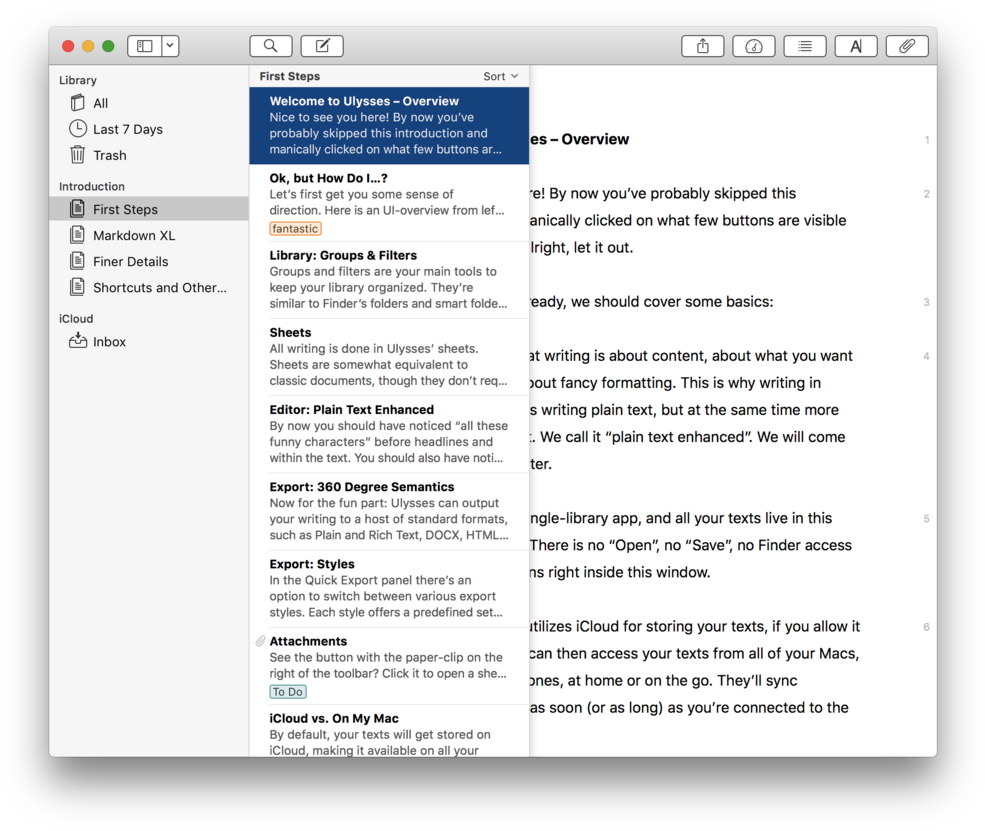Click the Finer Details sheet icon

click(77, 261)
